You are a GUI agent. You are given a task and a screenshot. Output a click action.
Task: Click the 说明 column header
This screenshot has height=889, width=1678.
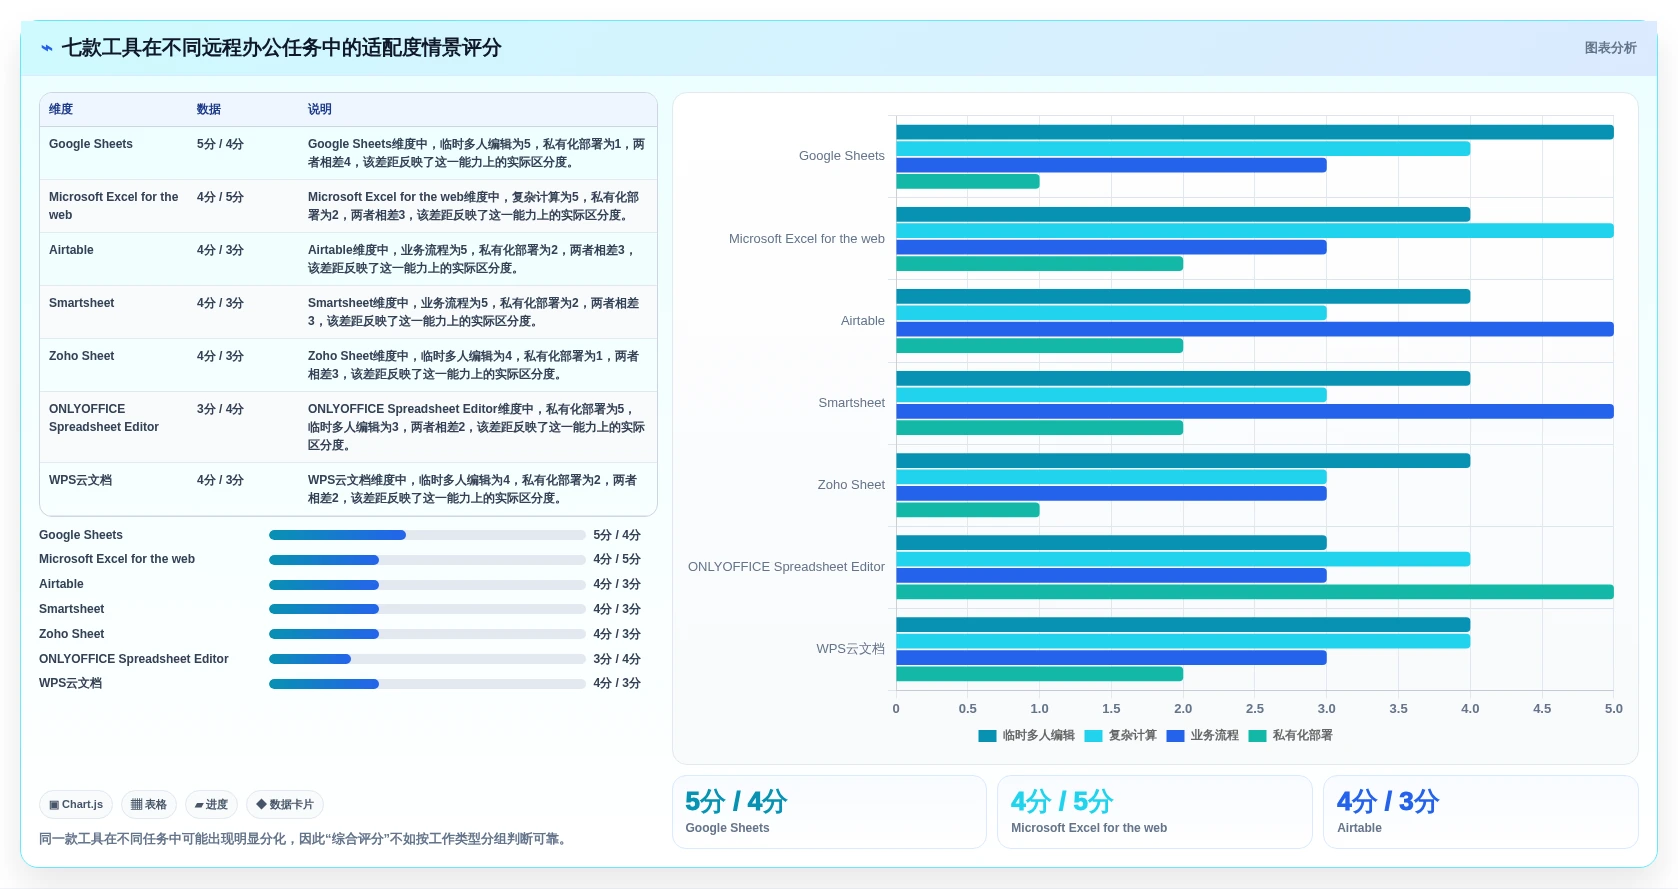tap(320, 109)
